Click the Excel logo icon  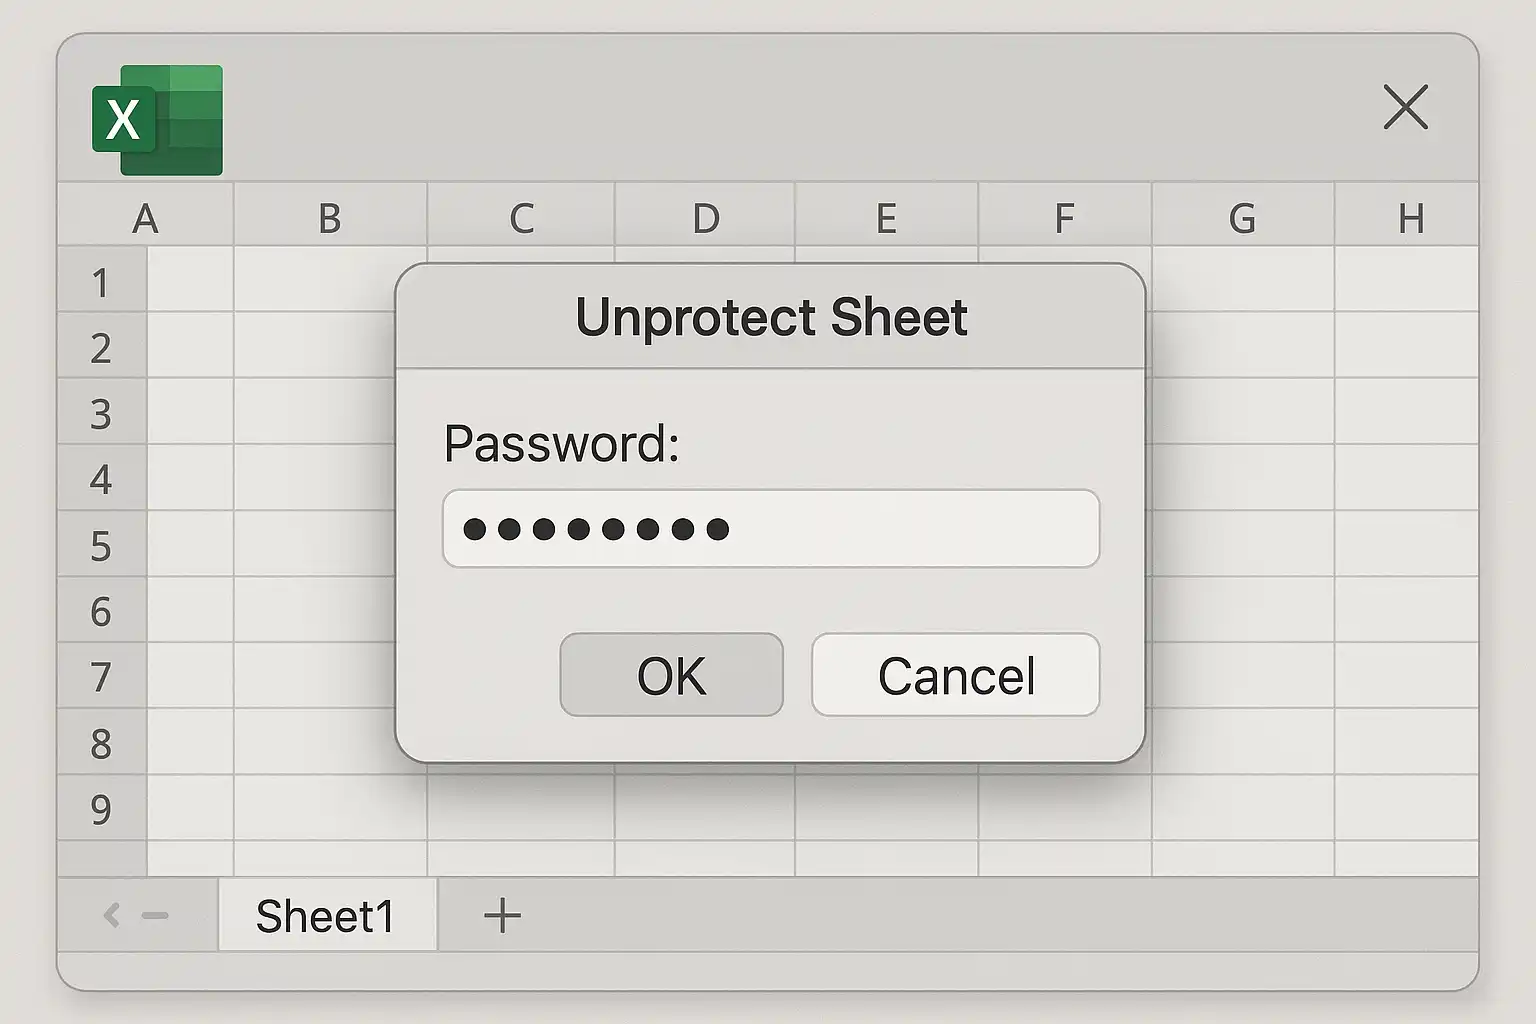tap(157, 120)
